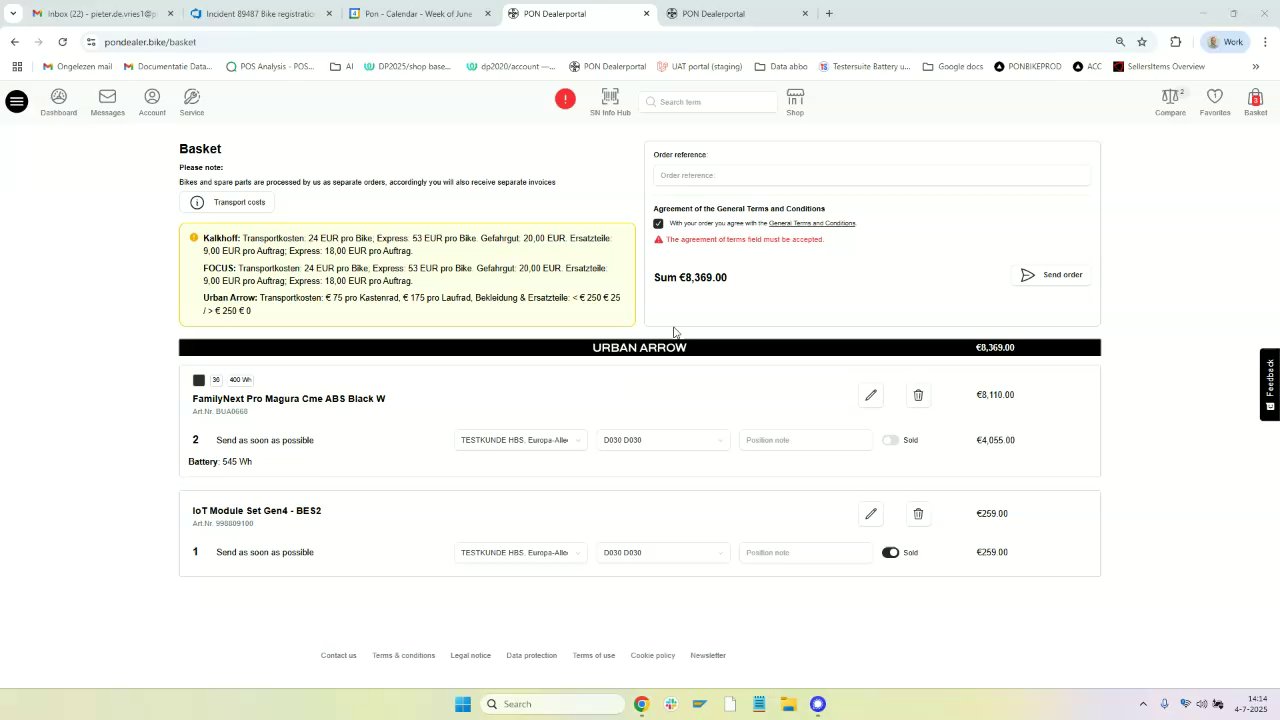Image resolution: width=1280 pixels, height=720 pixels.
Task: Click Position note field for IoT Module
Action: tap(805, 552)
